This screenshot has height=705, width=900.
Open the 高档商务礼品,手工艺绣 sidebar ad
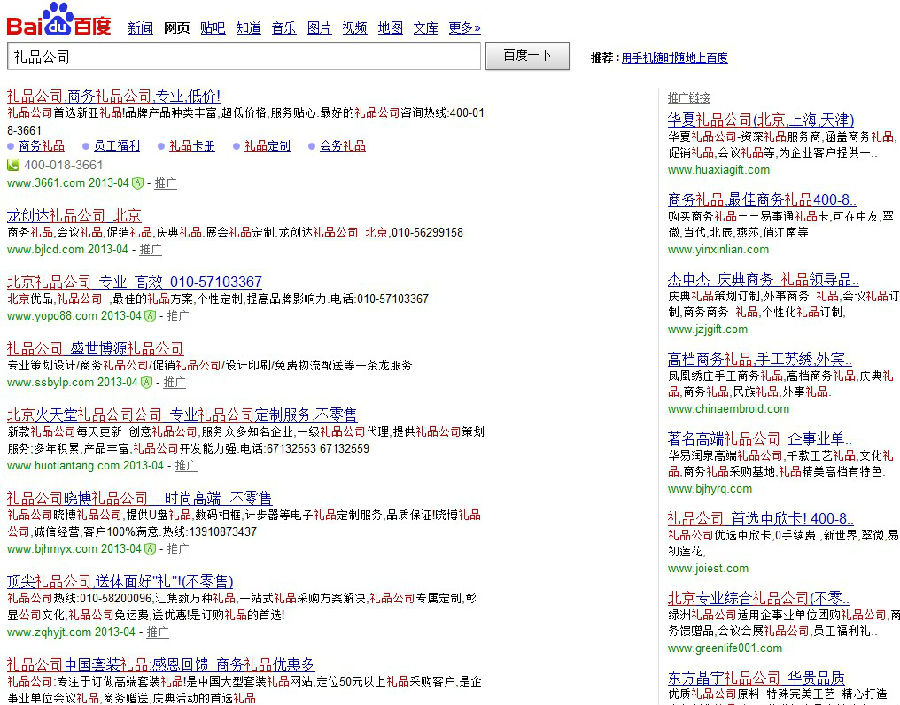click(x=760, y=359)
